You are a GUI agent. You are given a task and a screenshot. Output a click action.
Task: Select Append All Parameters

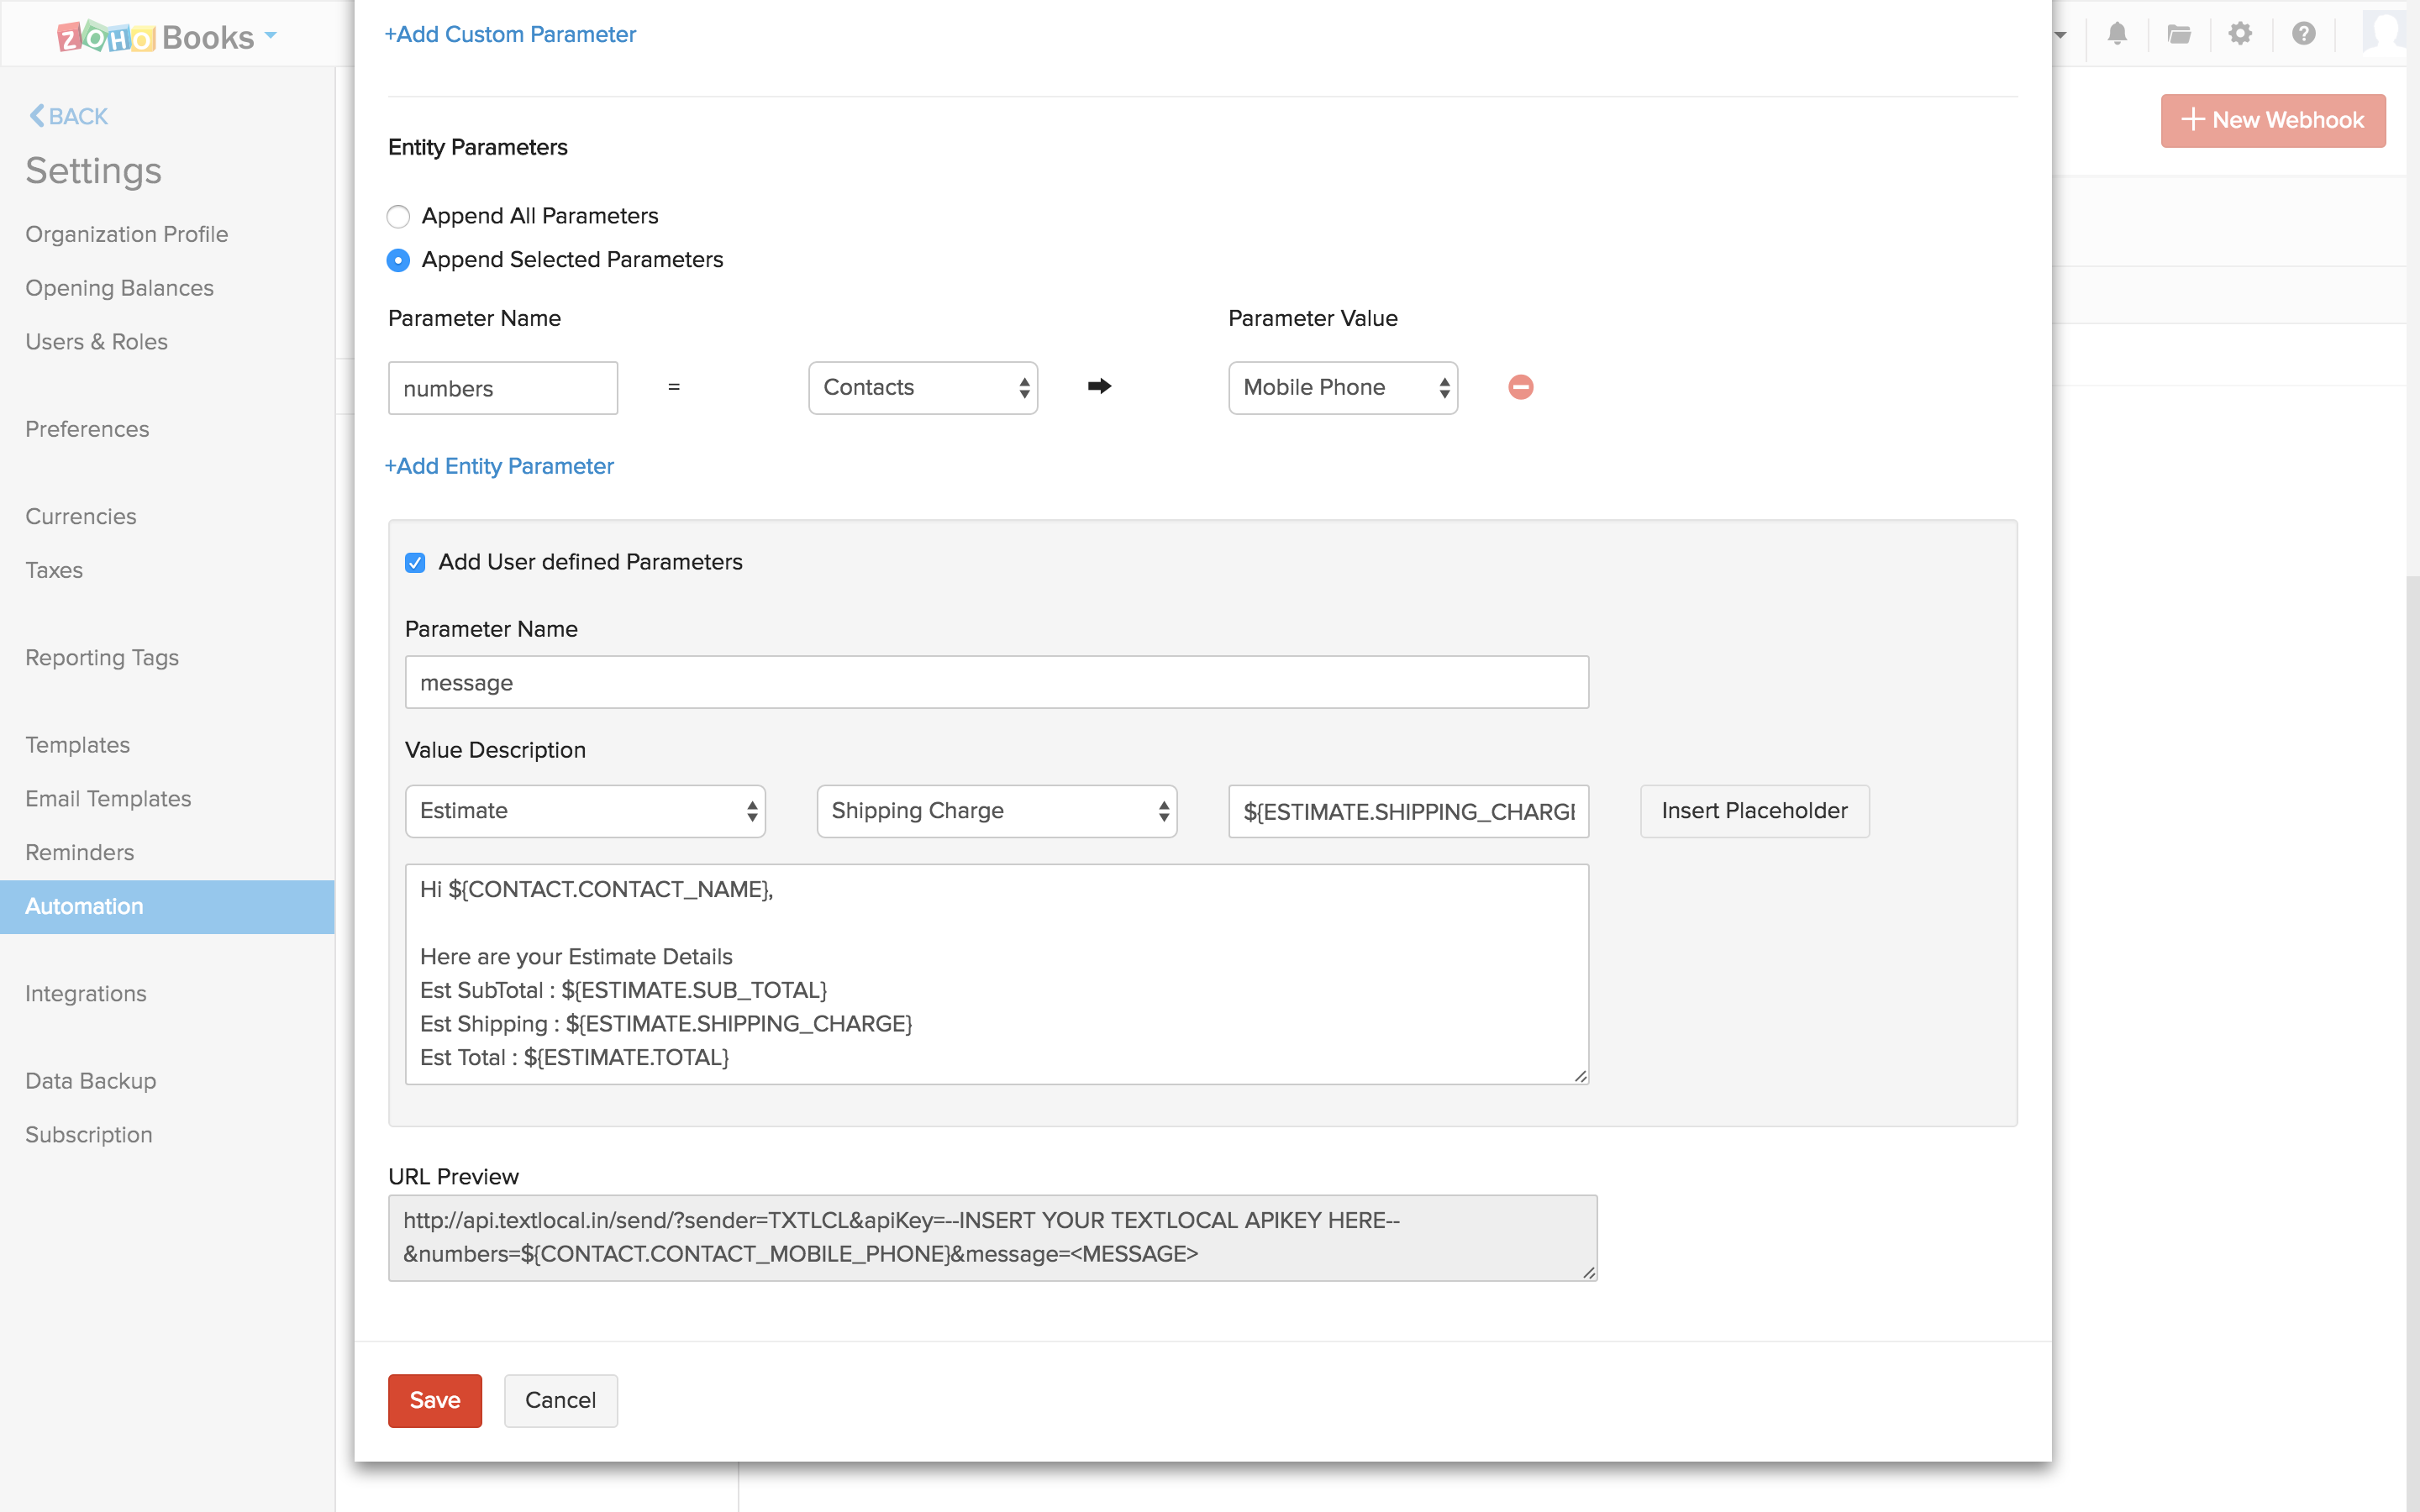[x=398, y=216]
